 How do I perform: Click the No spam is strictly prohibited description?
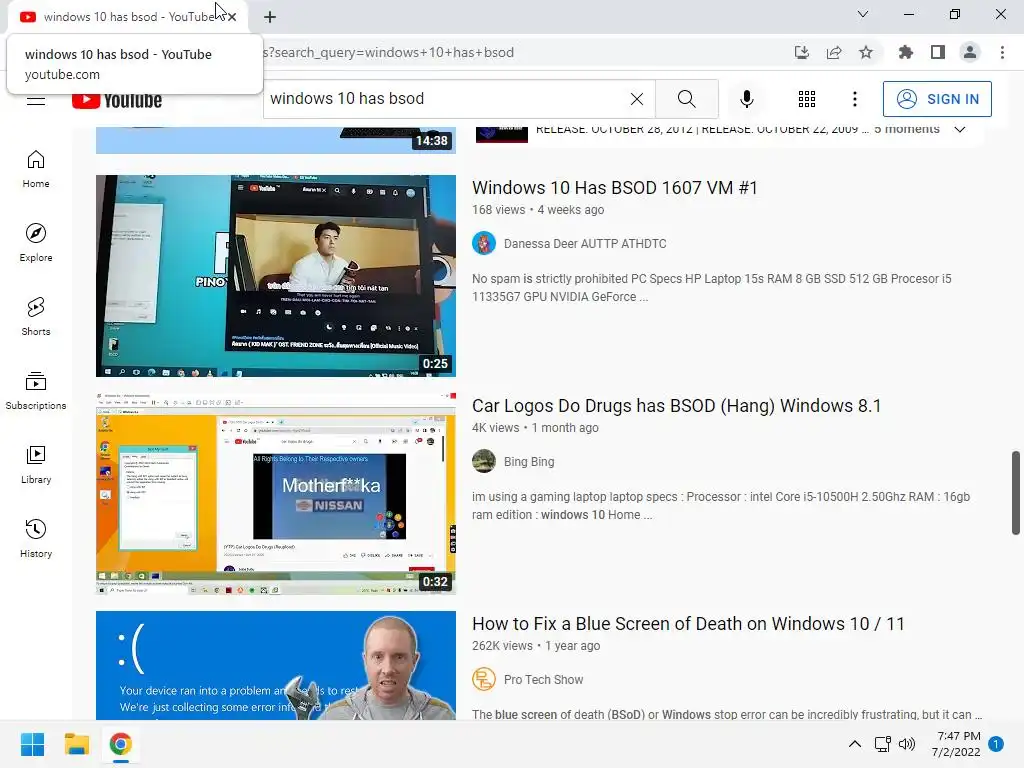(x=712, y=287)
